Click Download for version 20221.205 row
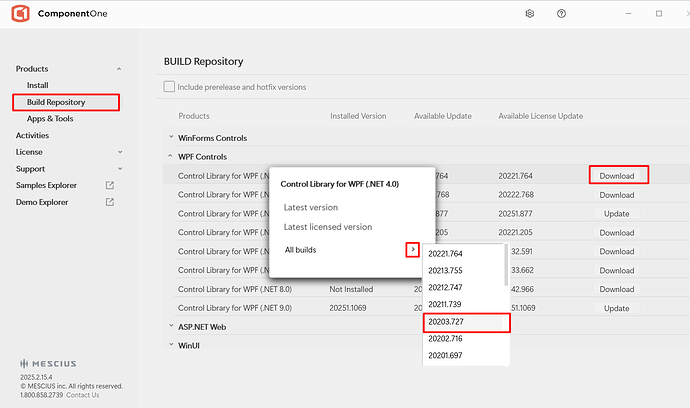The image size is (690, 408). click(617, 232)
